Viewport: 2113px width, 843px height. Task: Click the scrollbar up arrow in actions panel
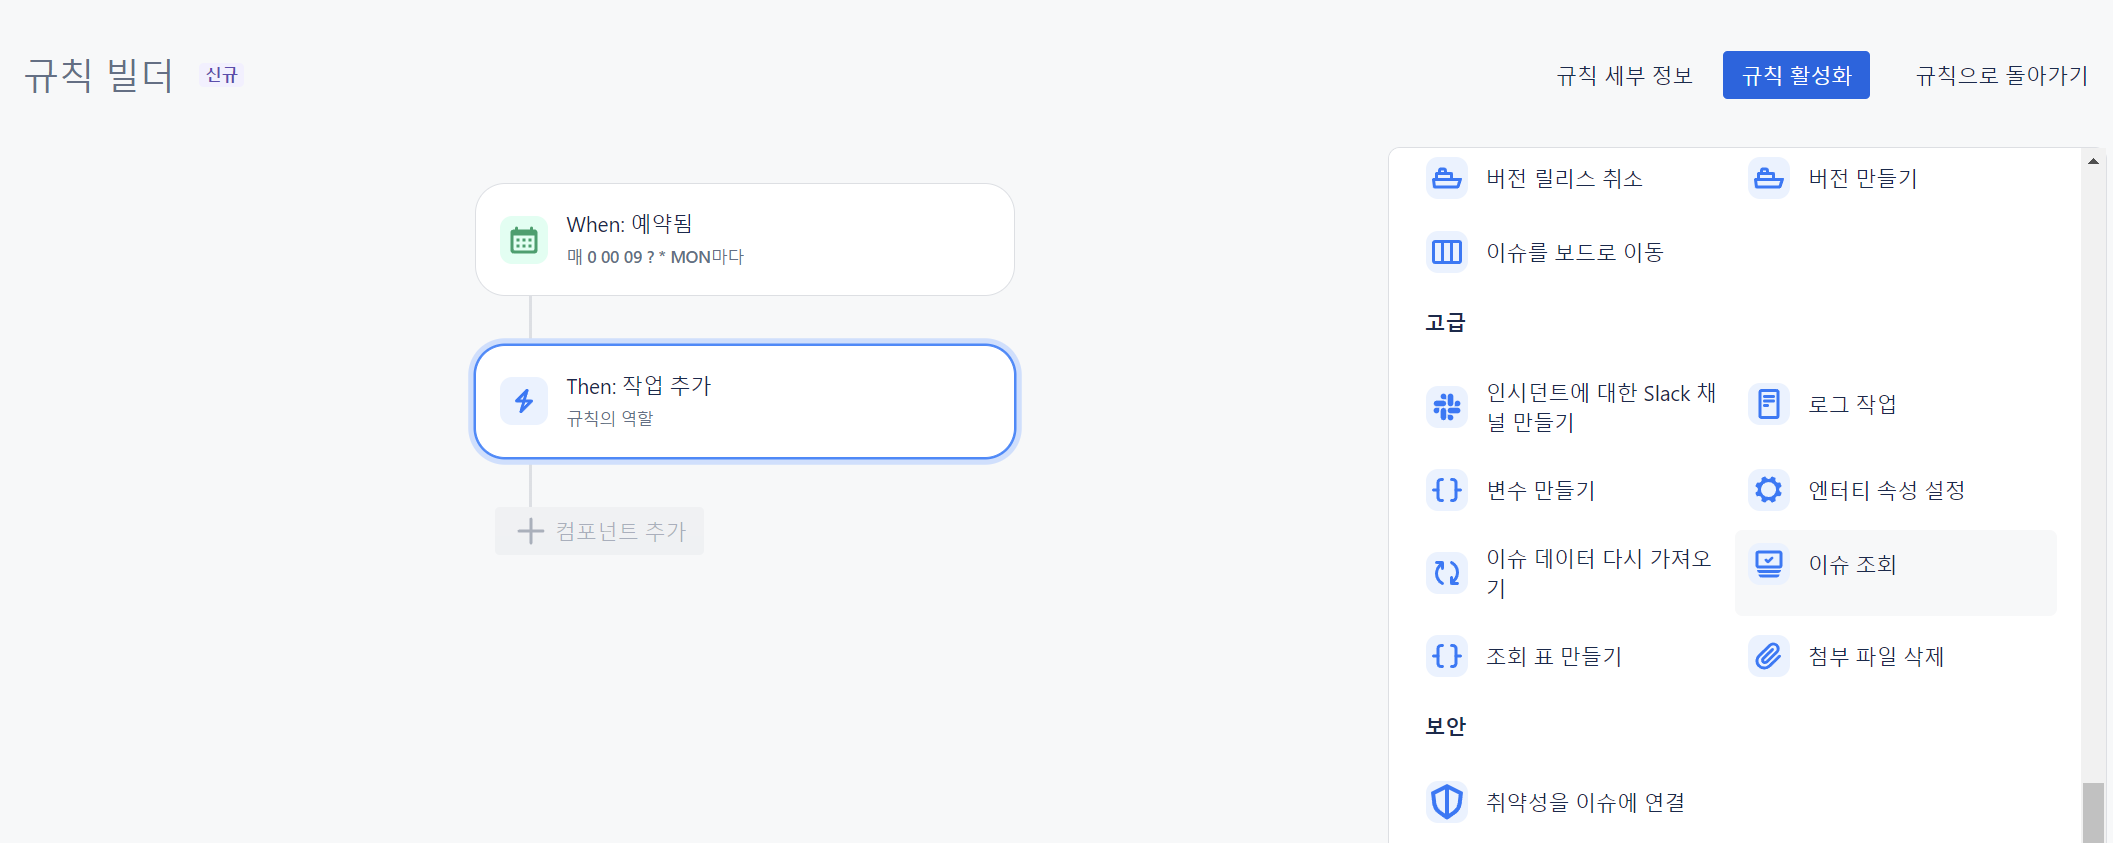pos(2093,161)
